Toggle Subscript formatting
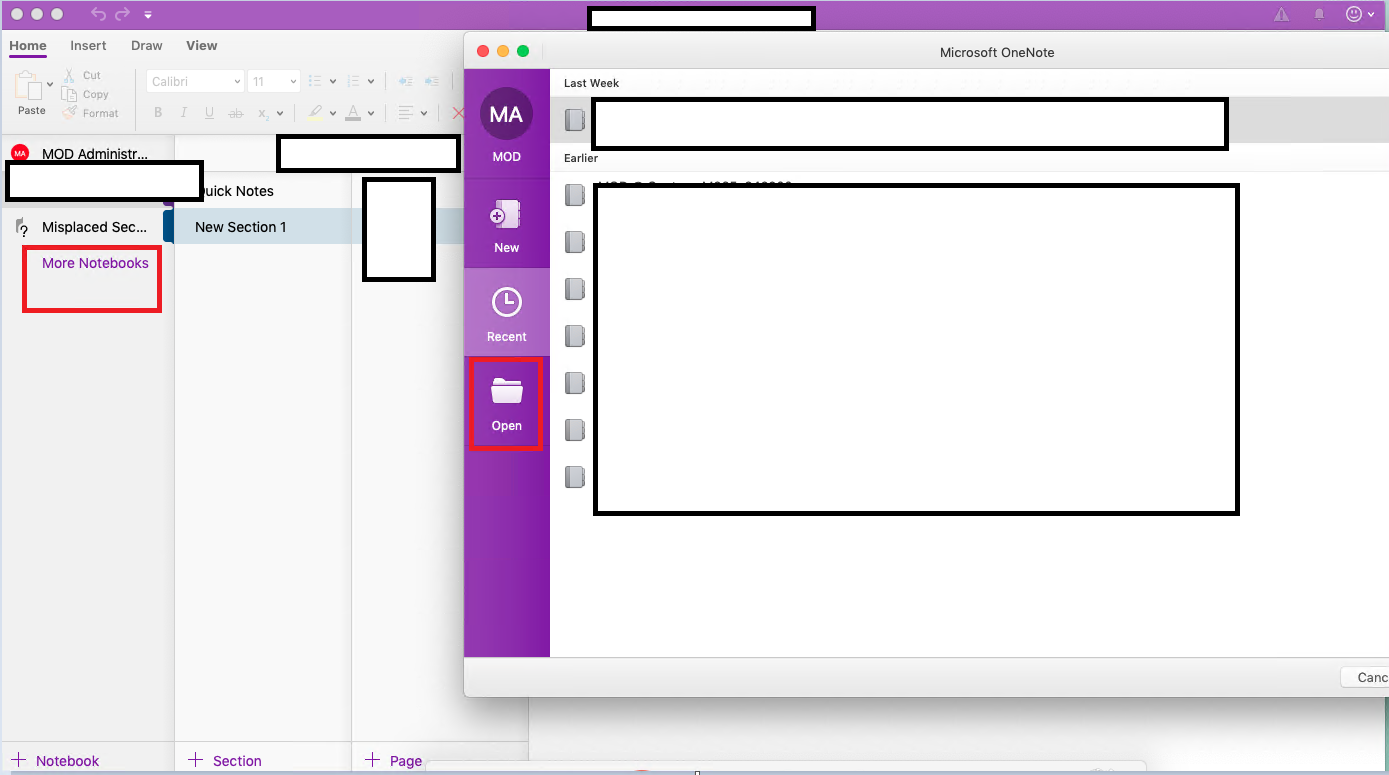Image resolution: width=1389 pixels, height=775 pixels. (263, 114)
